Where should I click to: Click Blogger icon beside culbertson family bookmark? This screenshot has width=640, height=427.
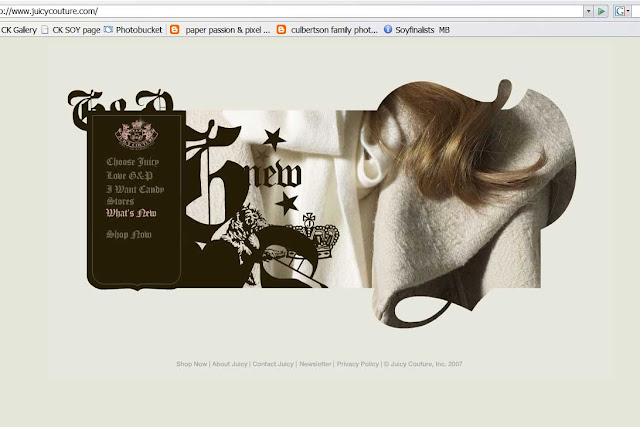click(281, 29)
